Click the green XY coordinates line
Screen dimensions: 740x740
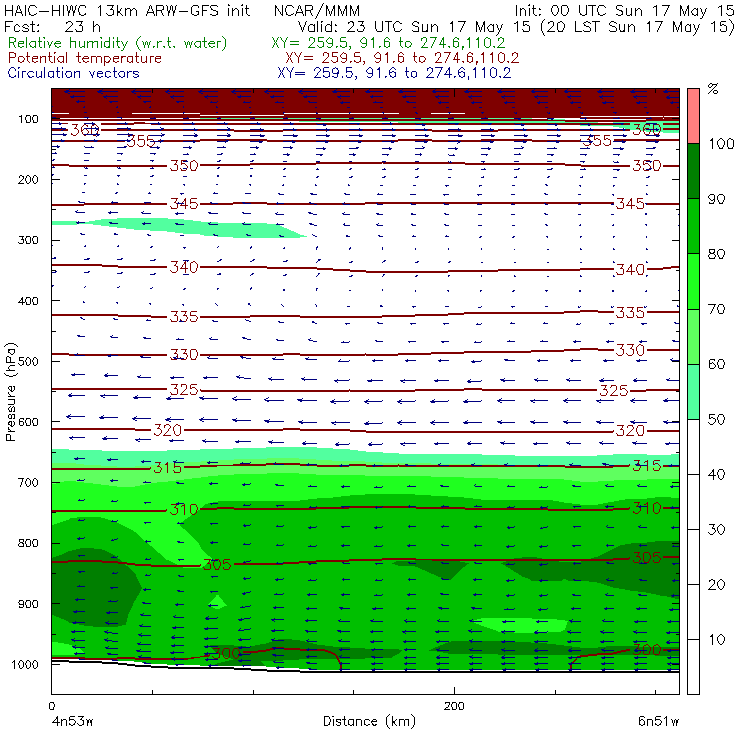tap(388, 43)
